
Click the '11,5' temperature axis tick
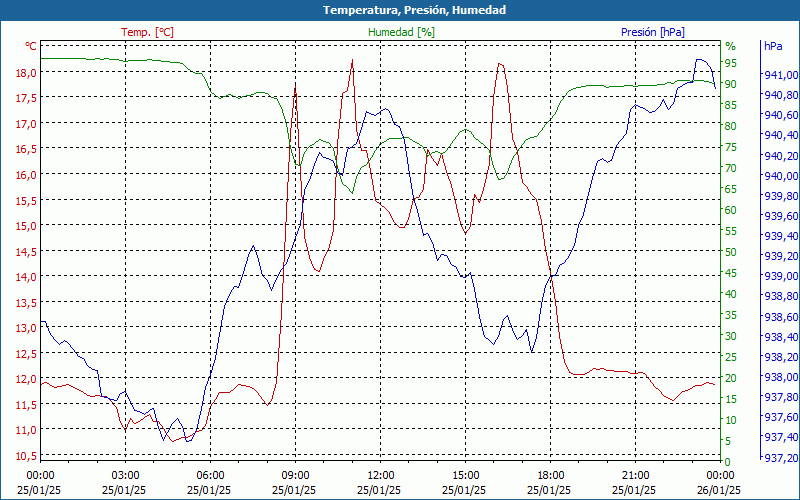27,404
